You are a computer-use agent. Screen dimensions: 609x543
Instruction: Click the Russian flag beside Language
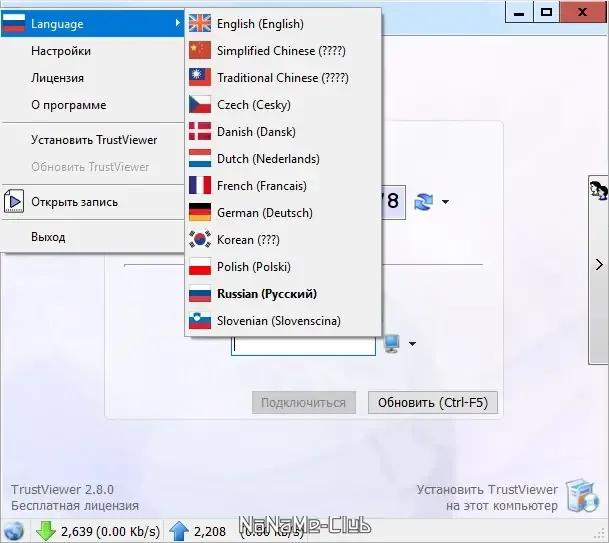(13, 23)
